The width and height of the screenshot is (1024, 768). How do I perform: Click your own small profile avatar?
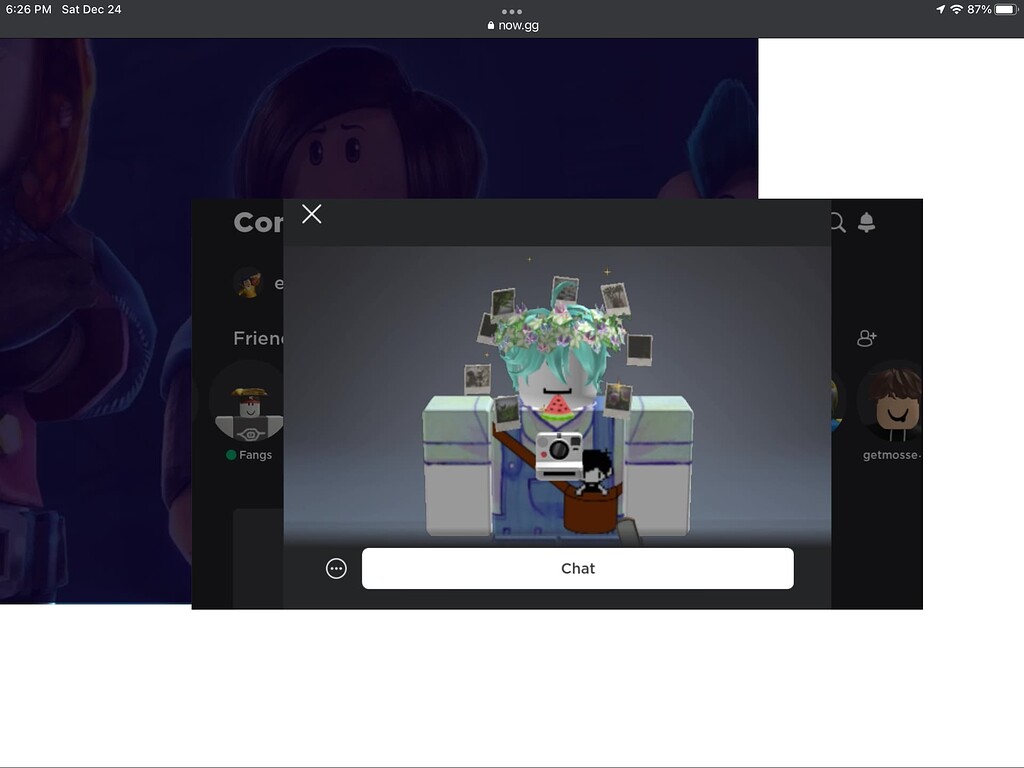pyautogui.click(x=248, y=283)
